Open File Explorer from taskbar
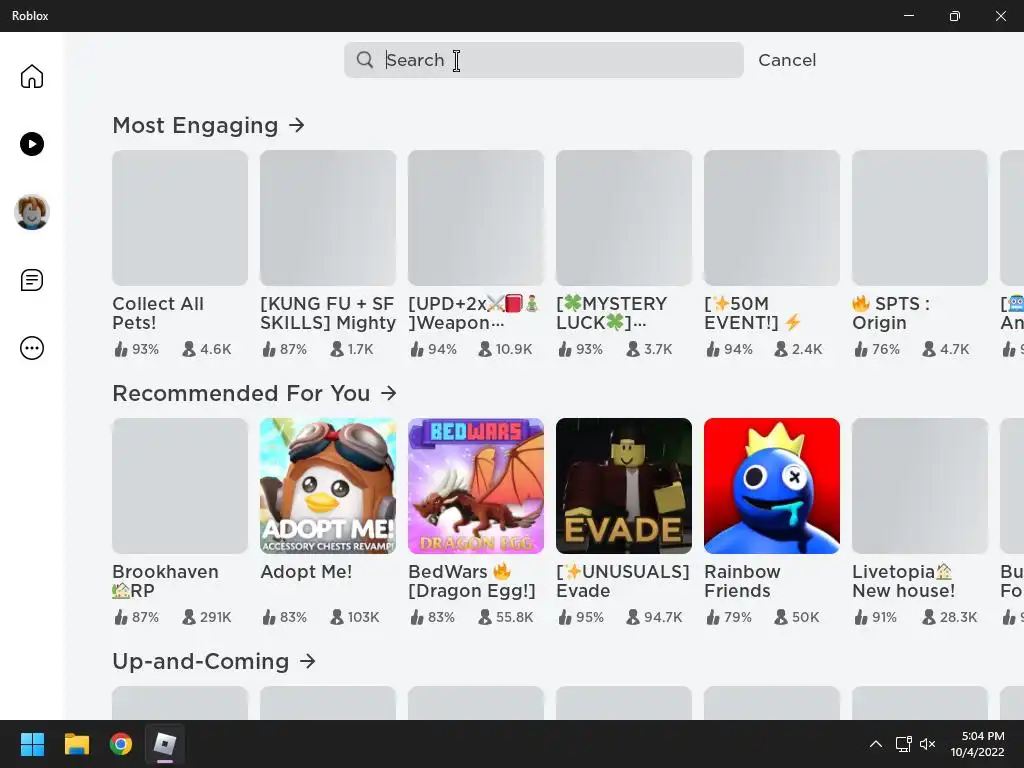 click(x=76, y=744)
